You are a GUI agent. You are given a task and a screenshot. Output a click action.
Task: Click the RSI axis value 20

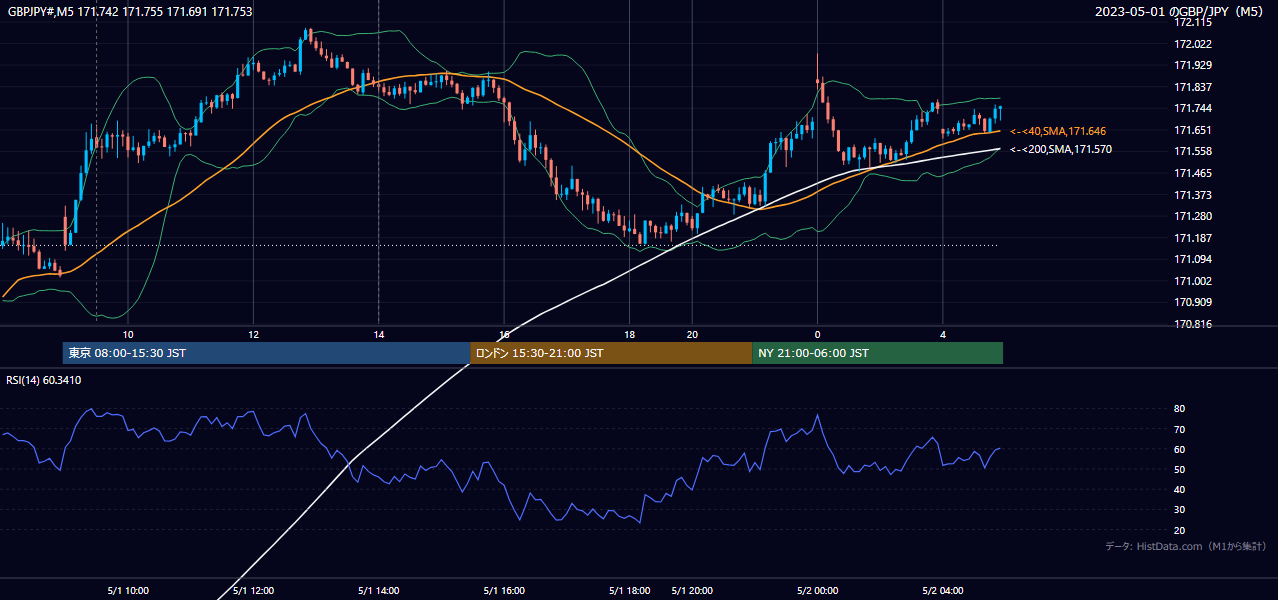point(1179,530)
